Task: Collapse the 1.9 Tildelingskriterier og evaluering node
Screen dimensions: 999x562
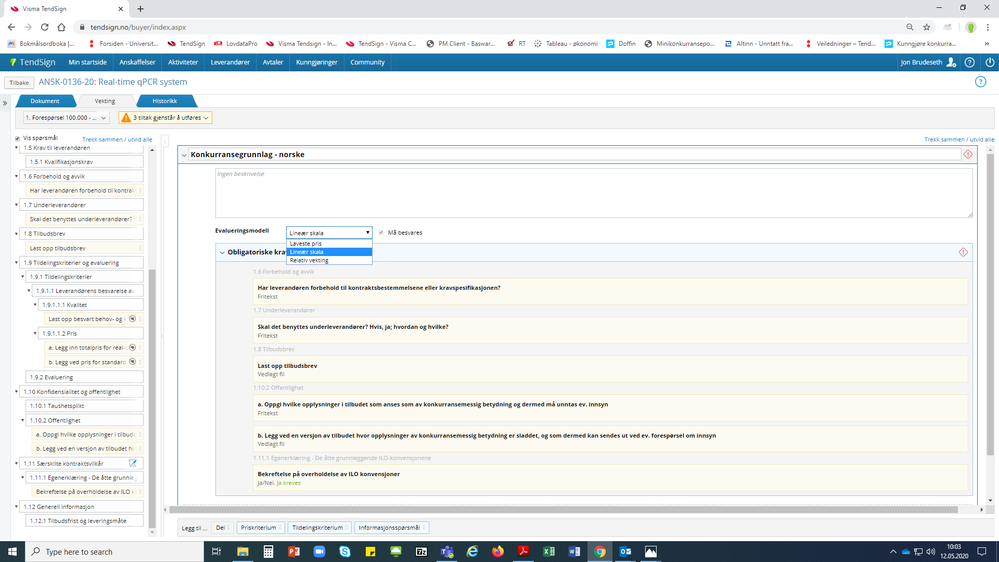Action: click(17, 263)
